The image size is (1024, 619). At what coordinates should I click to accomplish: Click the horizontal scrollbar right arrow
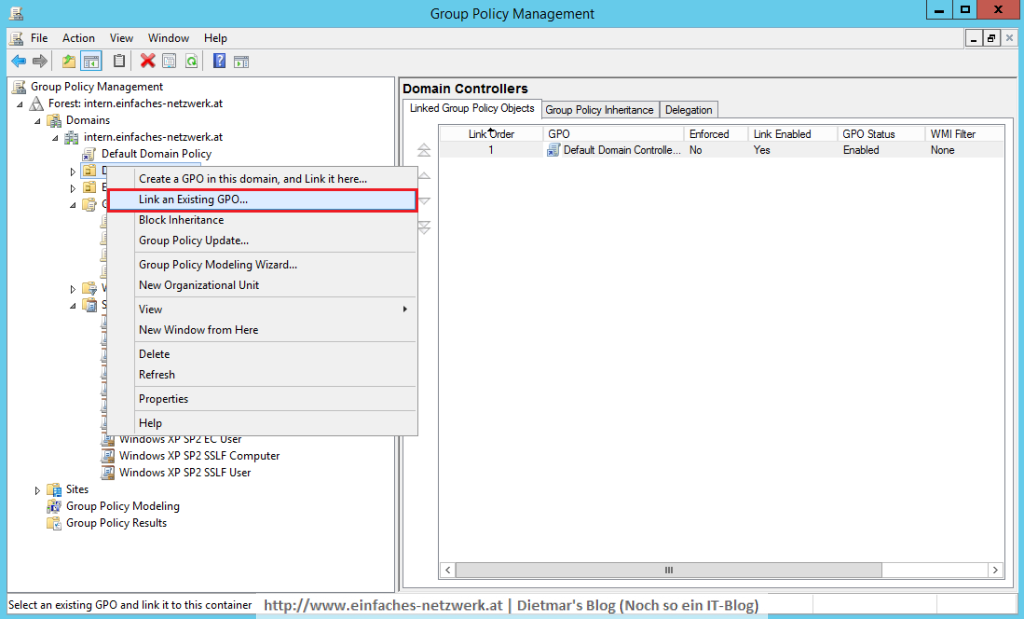pos(995,570)
